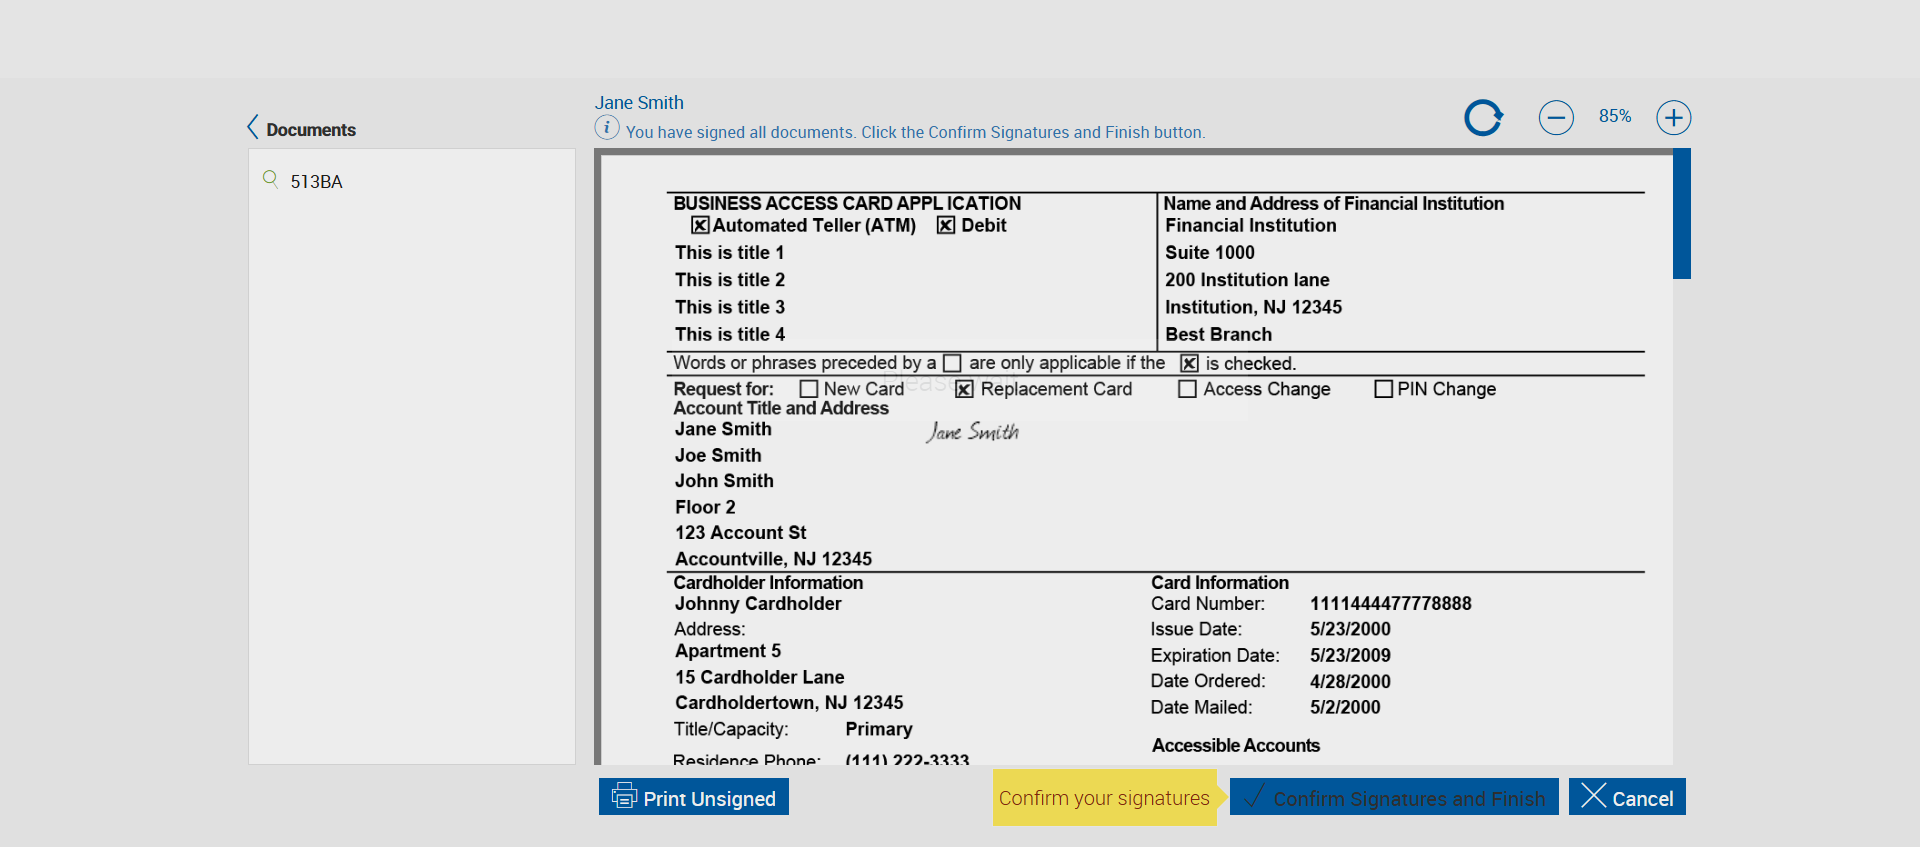Click card number 1111444477778888

click(1391, 604)
